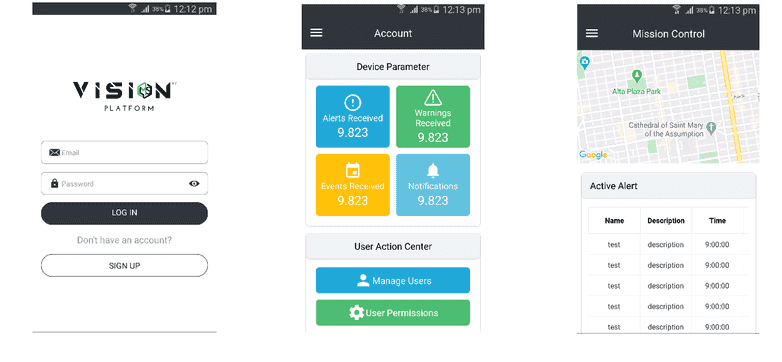782x362 pixels.
Task: Open User Permissions button
Action: (392, 313)
